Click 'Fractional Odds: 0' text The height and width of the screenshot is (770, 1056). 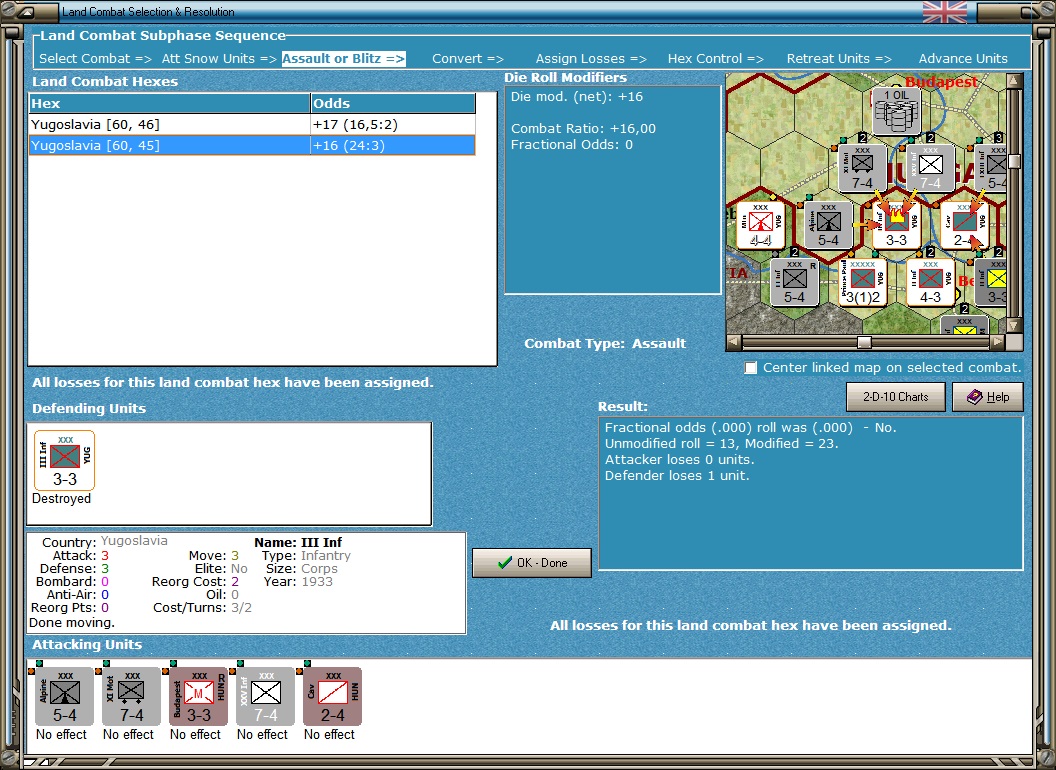(572, 144)
